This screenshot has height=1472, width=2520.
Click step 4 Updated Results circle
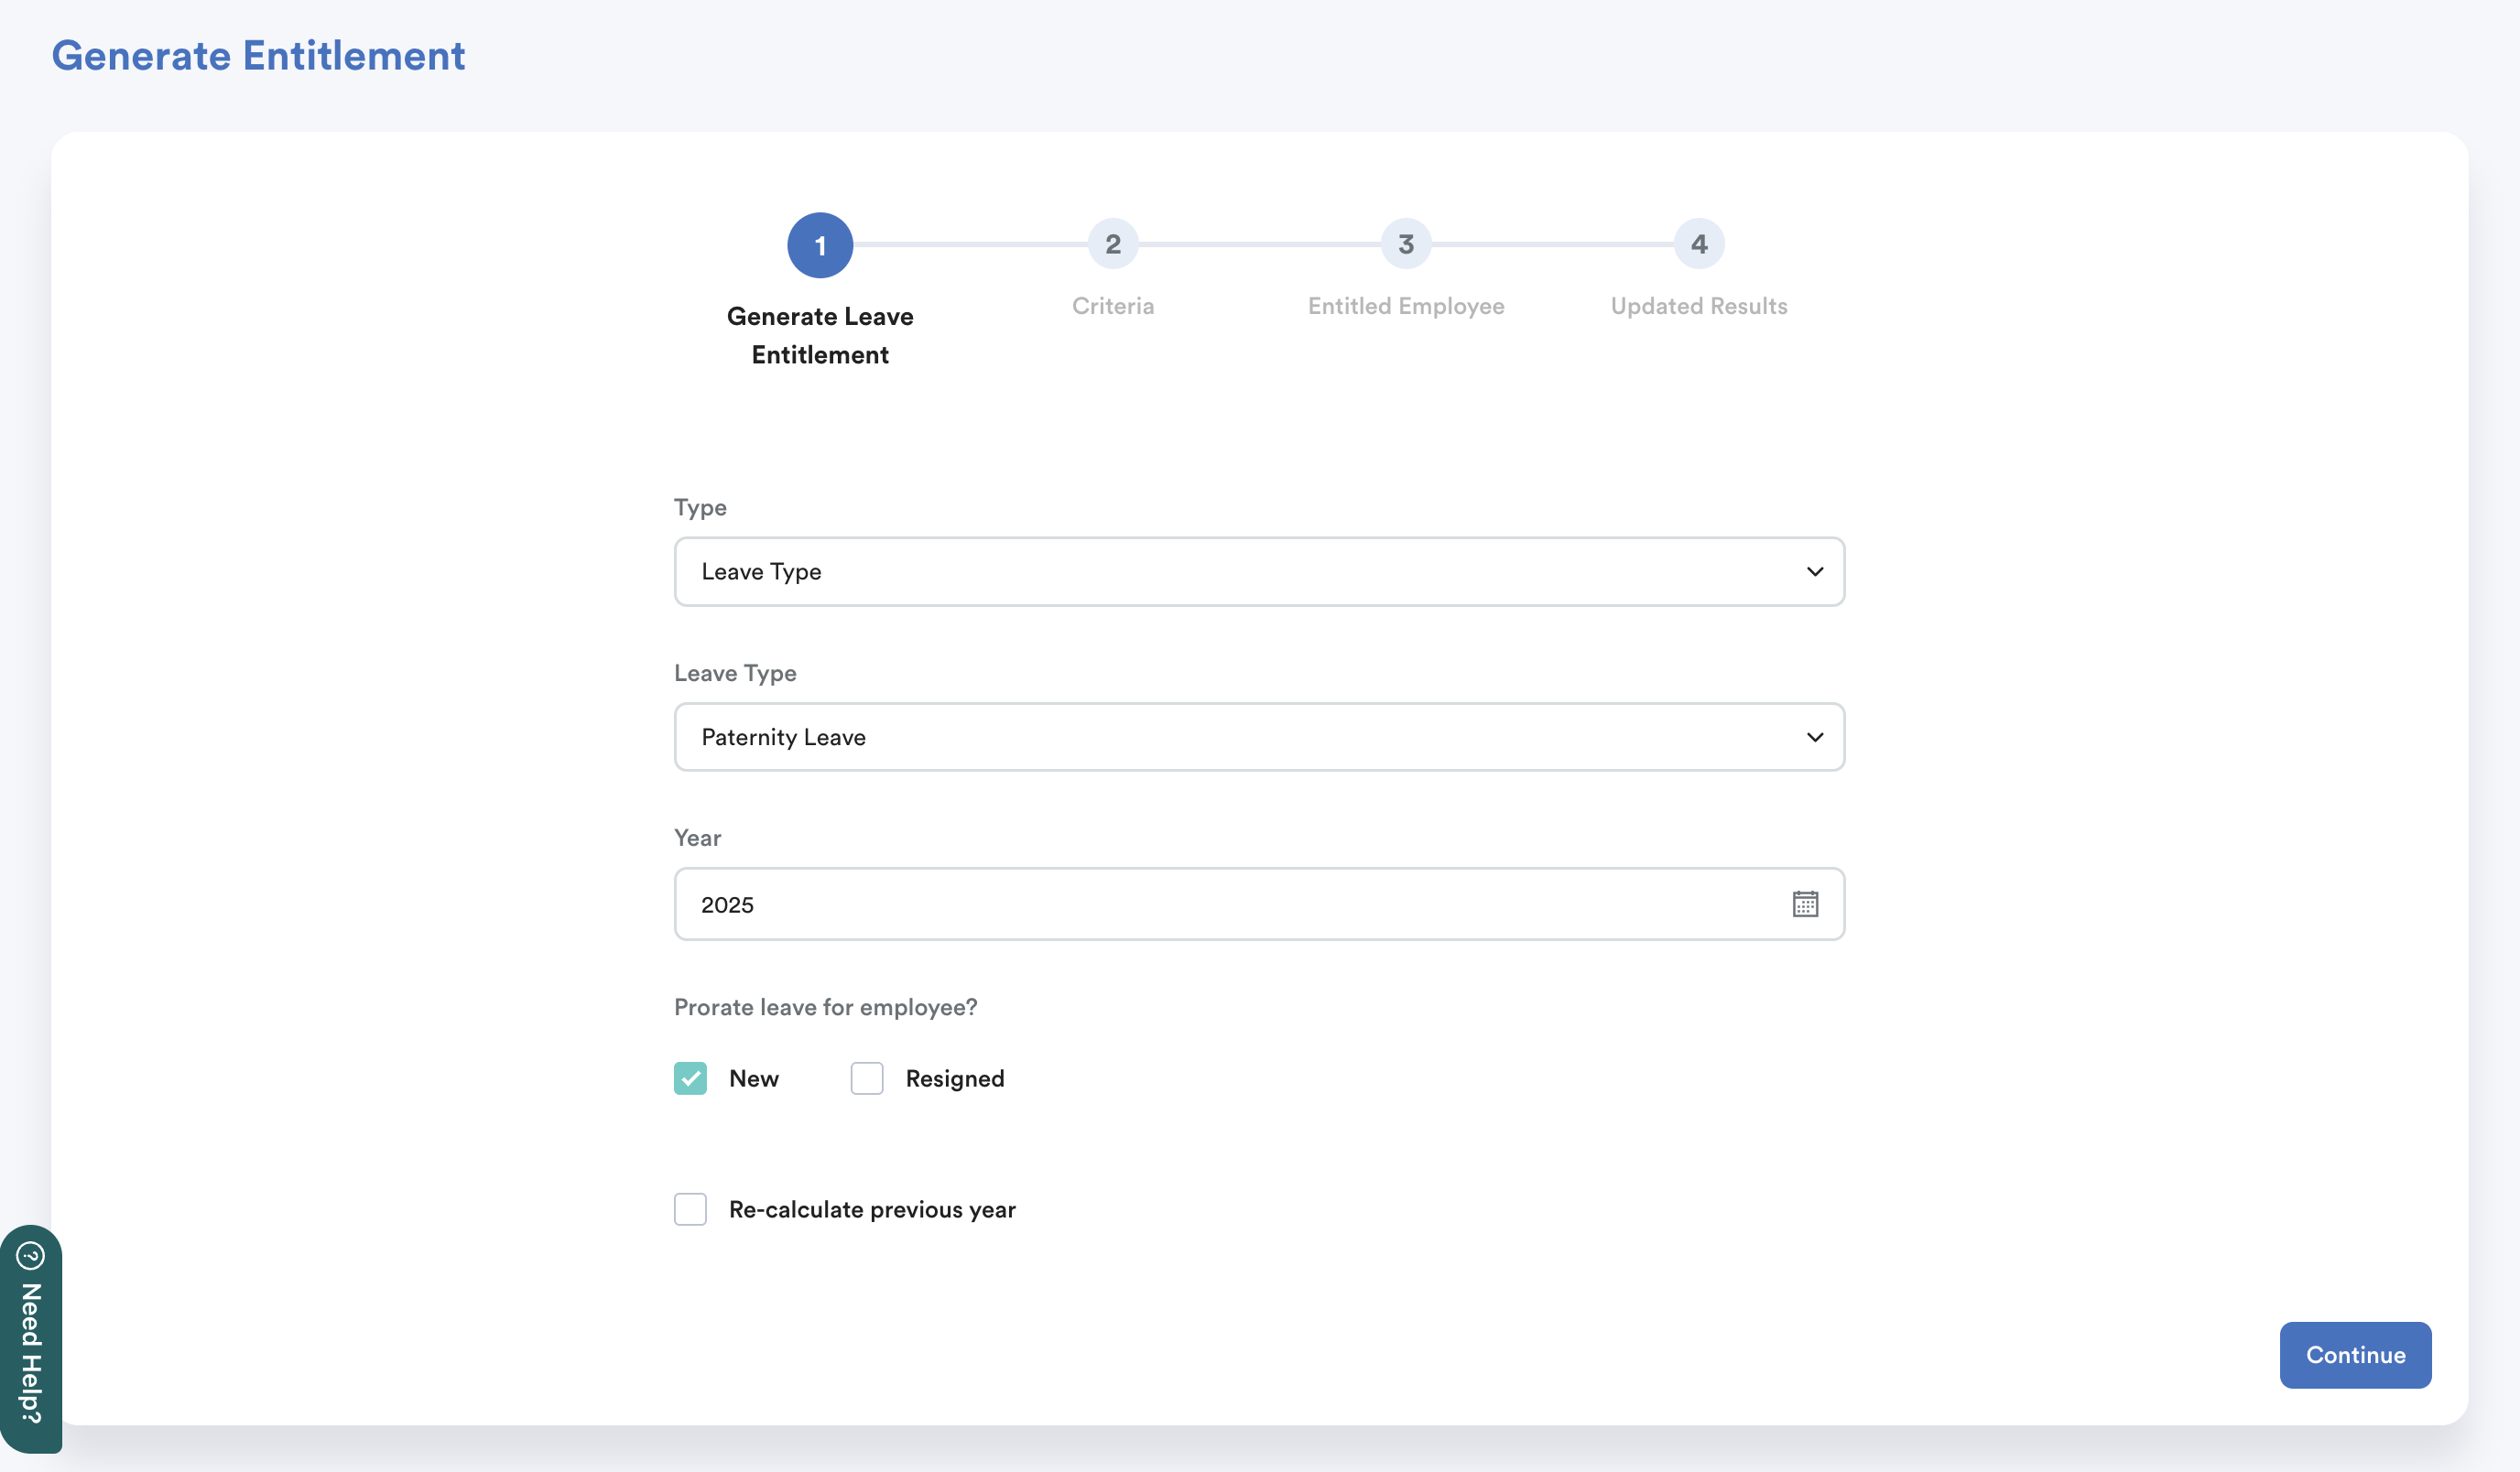(1698, 244)
